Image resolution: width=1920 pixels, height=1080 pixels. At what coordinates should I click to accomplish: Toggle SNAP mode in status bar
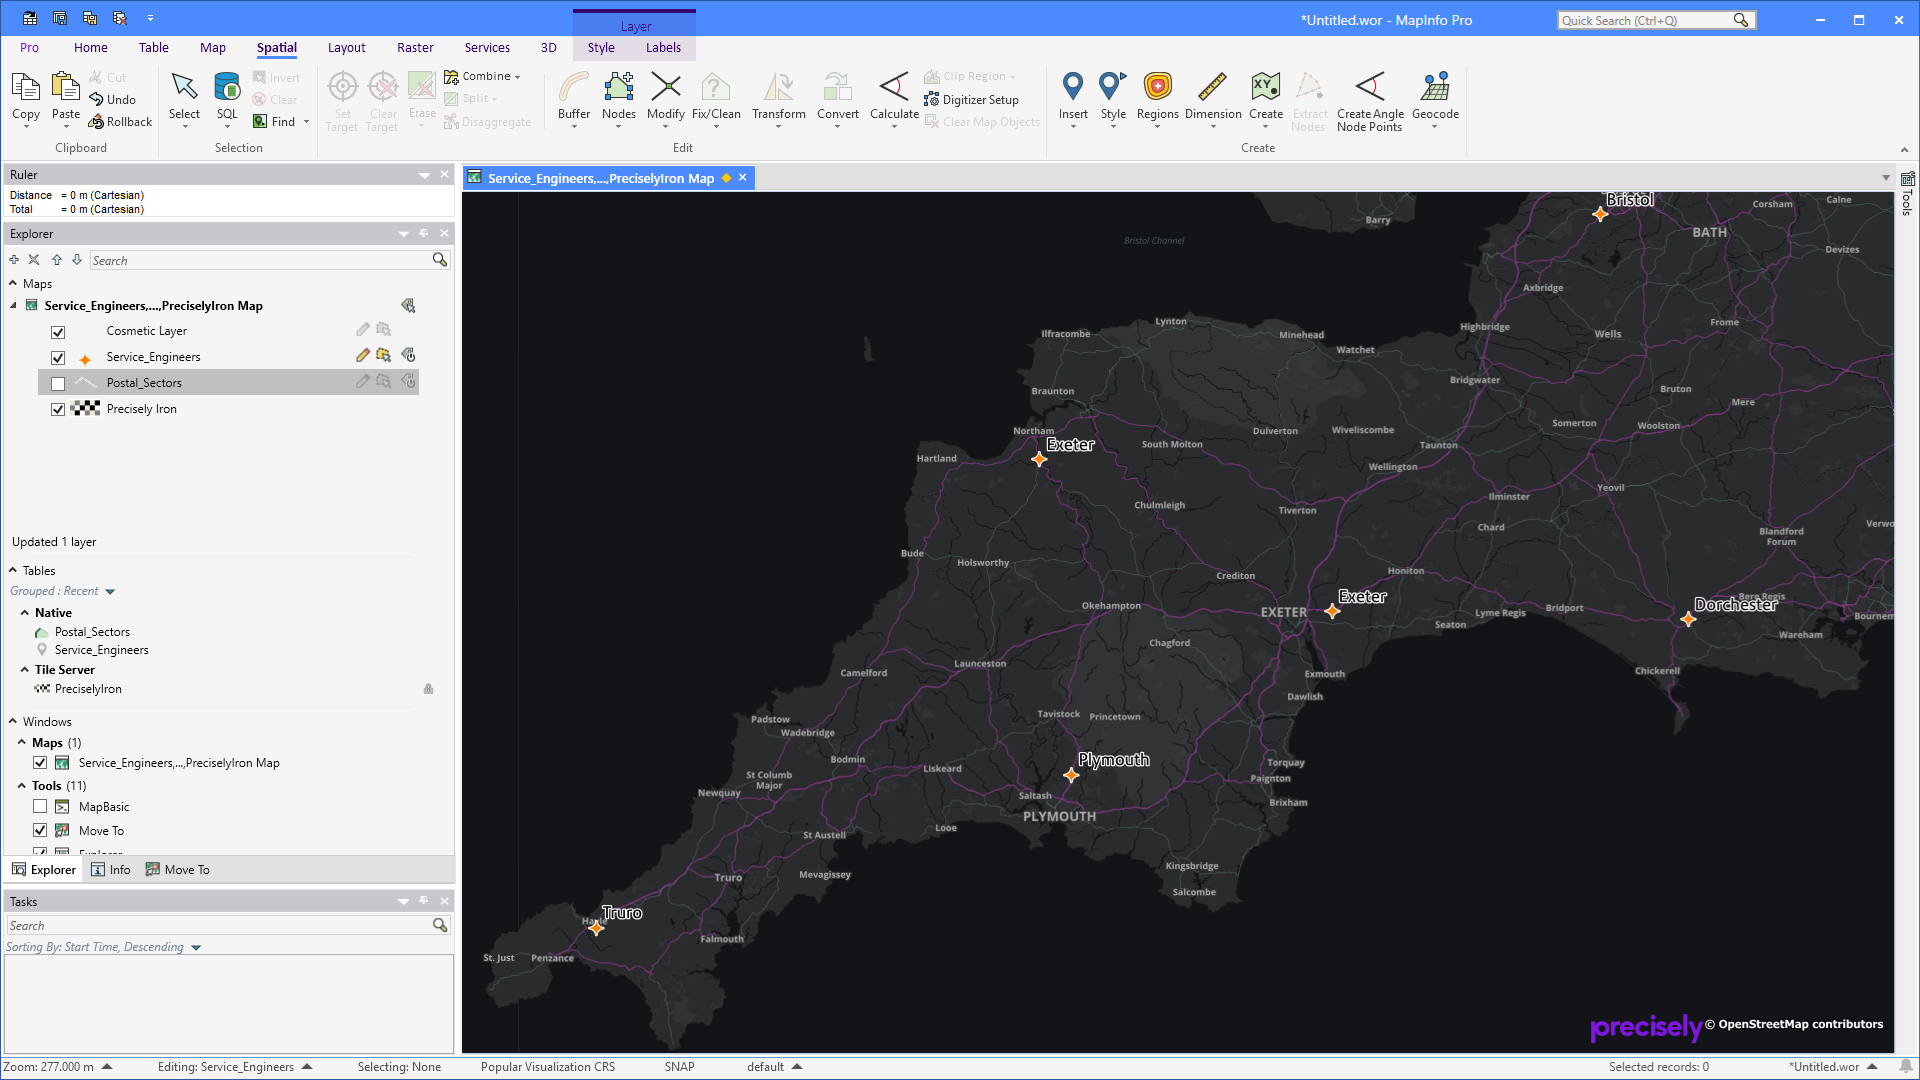pyautogui.click(x=680, y=1067)
